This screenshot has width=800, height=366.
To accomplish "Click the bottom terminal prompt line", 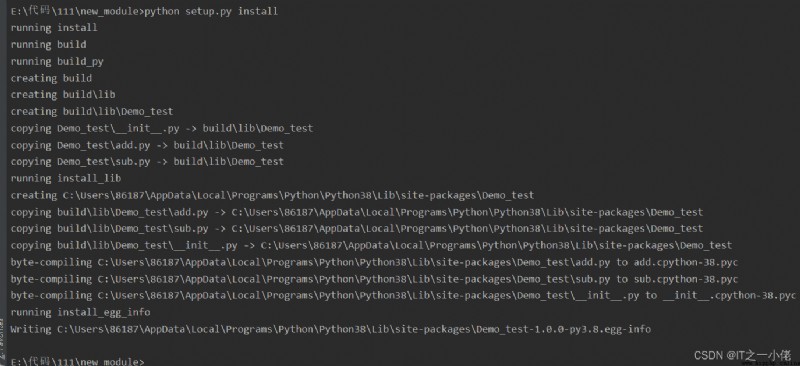I will point(78,361).
